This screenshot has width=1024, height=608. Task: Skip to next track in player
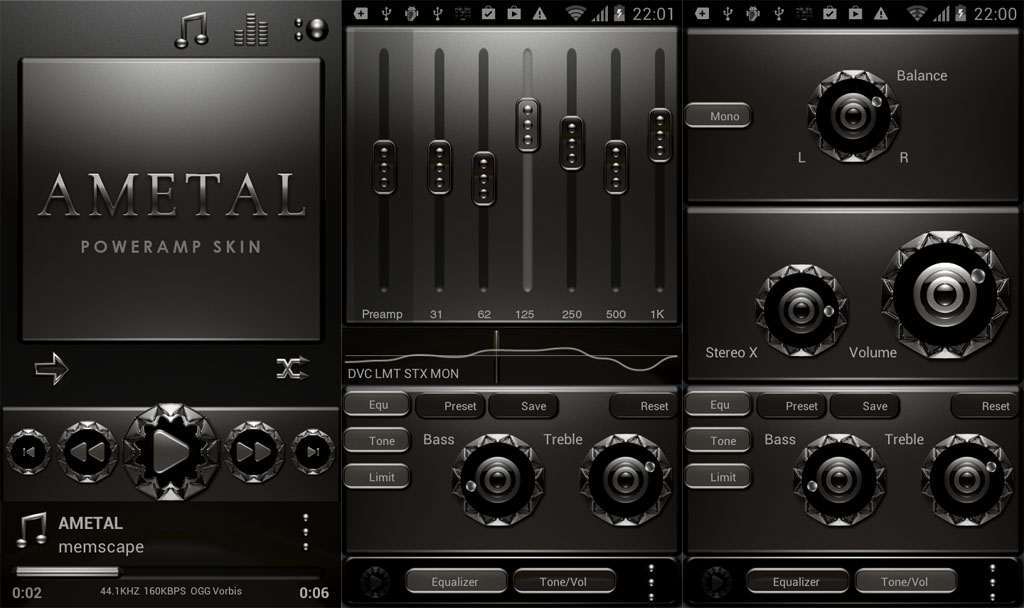tap(313, 451)
